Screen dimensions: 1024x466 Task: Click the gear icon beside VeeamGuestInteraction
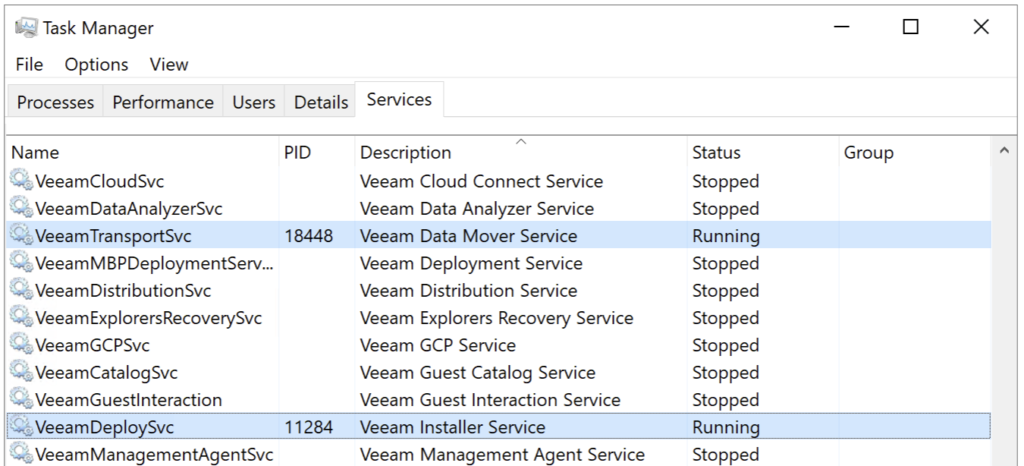point(22,398)
